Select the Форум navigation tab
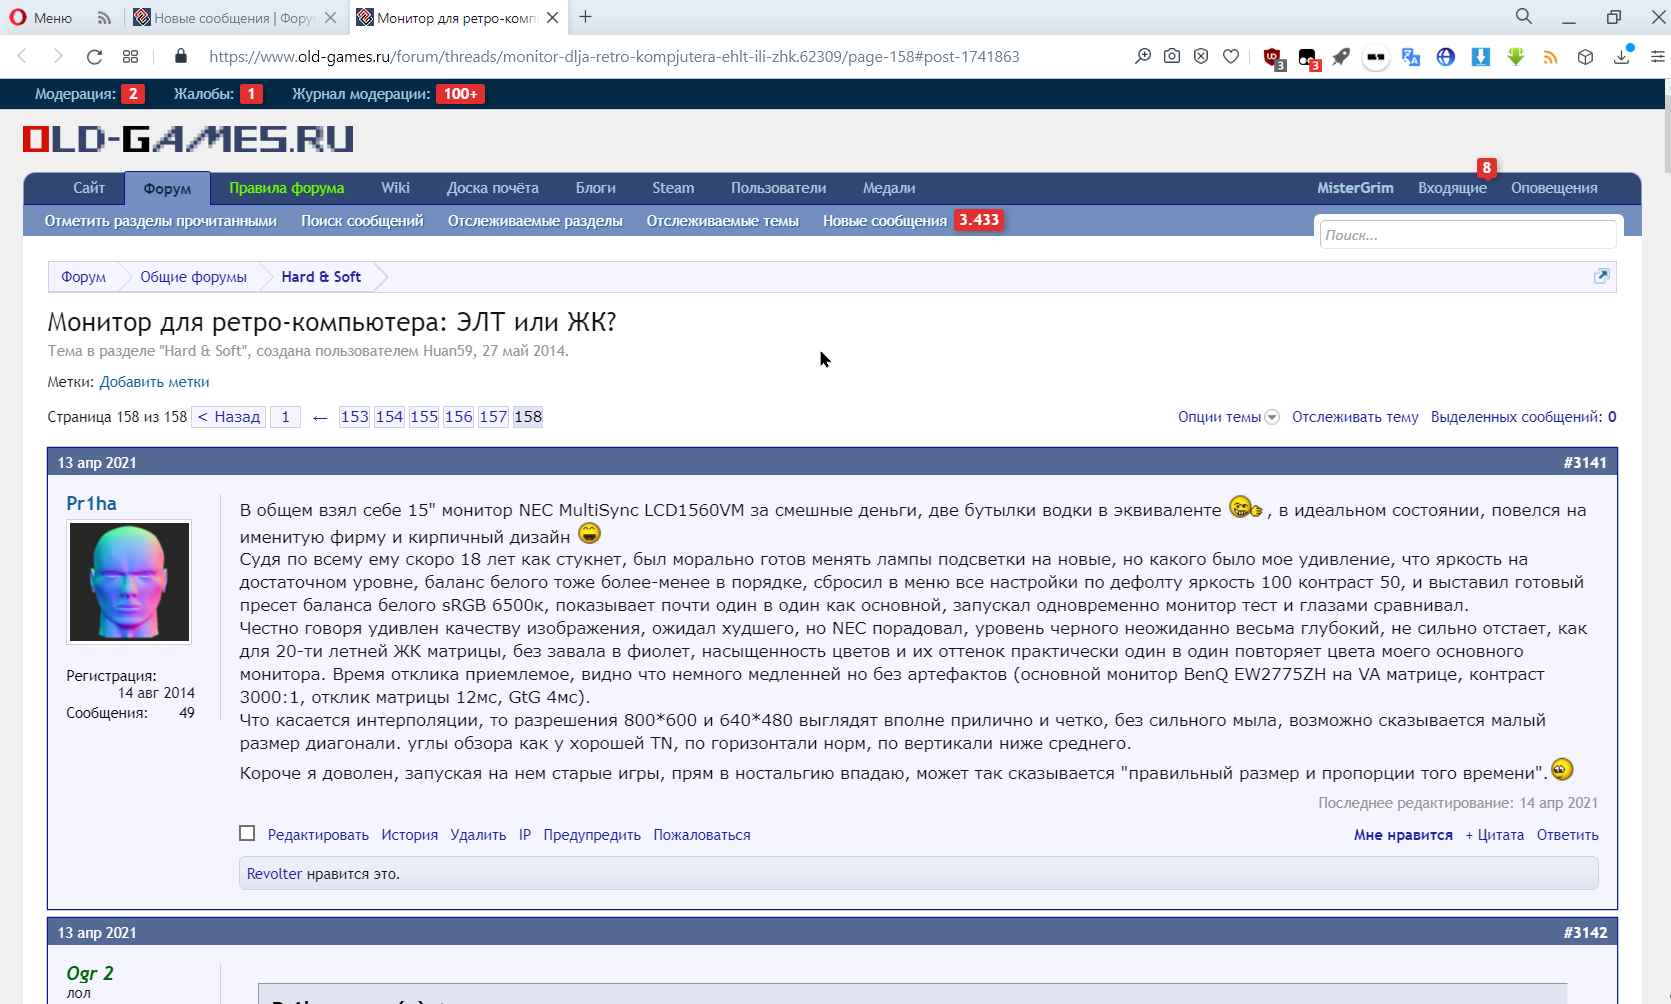 pos(167,189)
